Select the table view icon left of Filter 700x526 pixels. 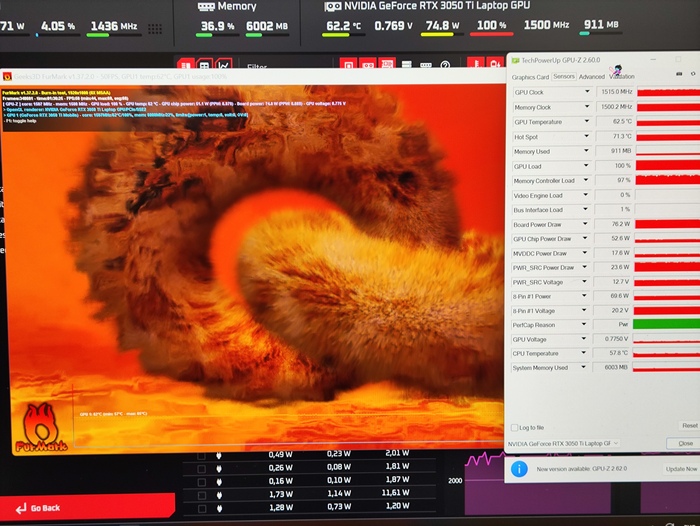(x=204, y=65)
